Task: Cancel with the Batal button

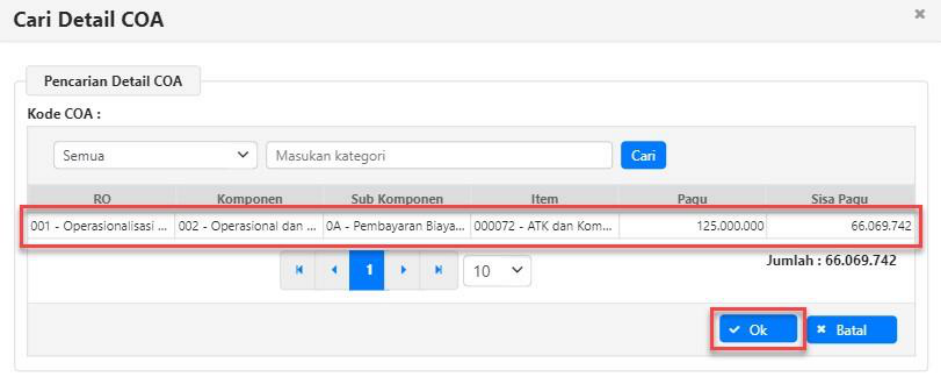Action: click(x=852, y=329)
